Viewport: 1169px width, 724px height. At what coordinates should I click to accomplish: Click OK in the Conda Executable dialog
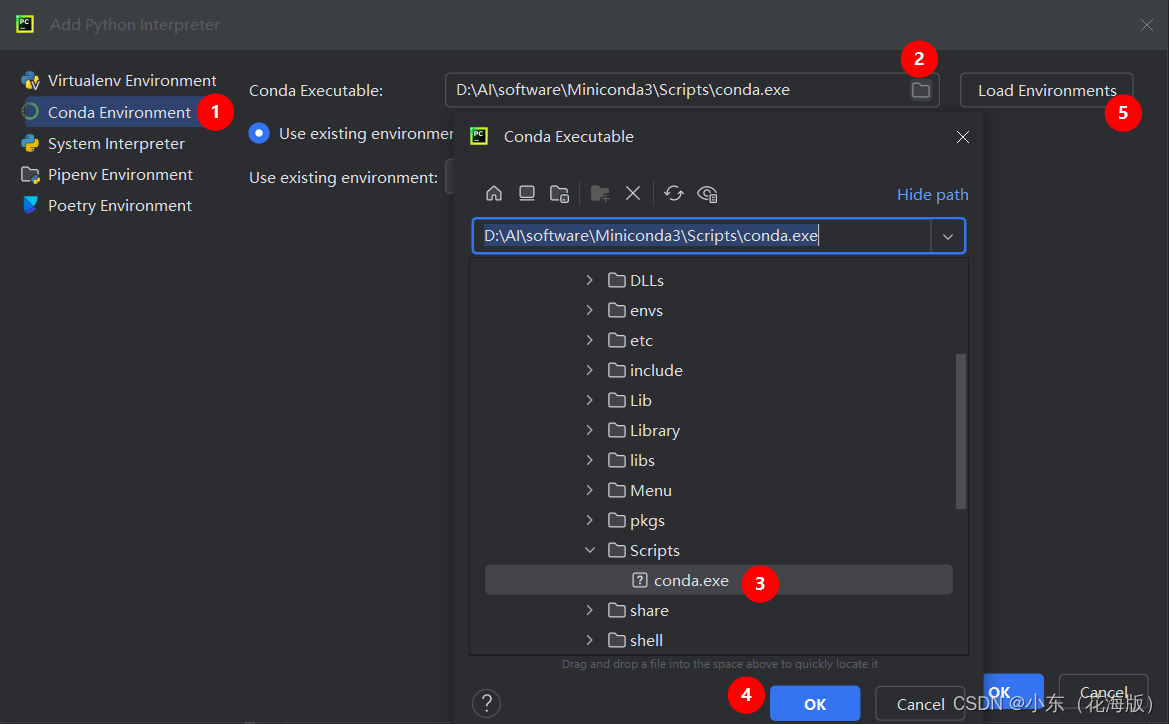[x=815, y=704]
